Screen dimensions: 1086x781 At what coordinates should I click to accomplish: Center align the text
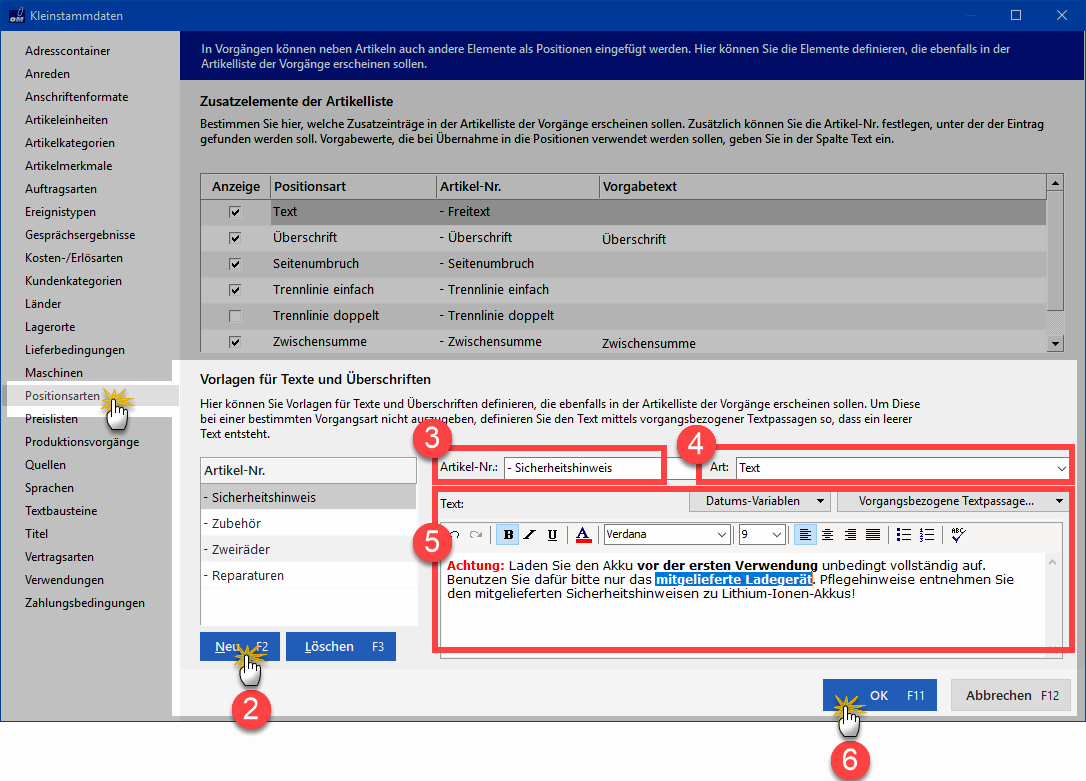point(828,535)
